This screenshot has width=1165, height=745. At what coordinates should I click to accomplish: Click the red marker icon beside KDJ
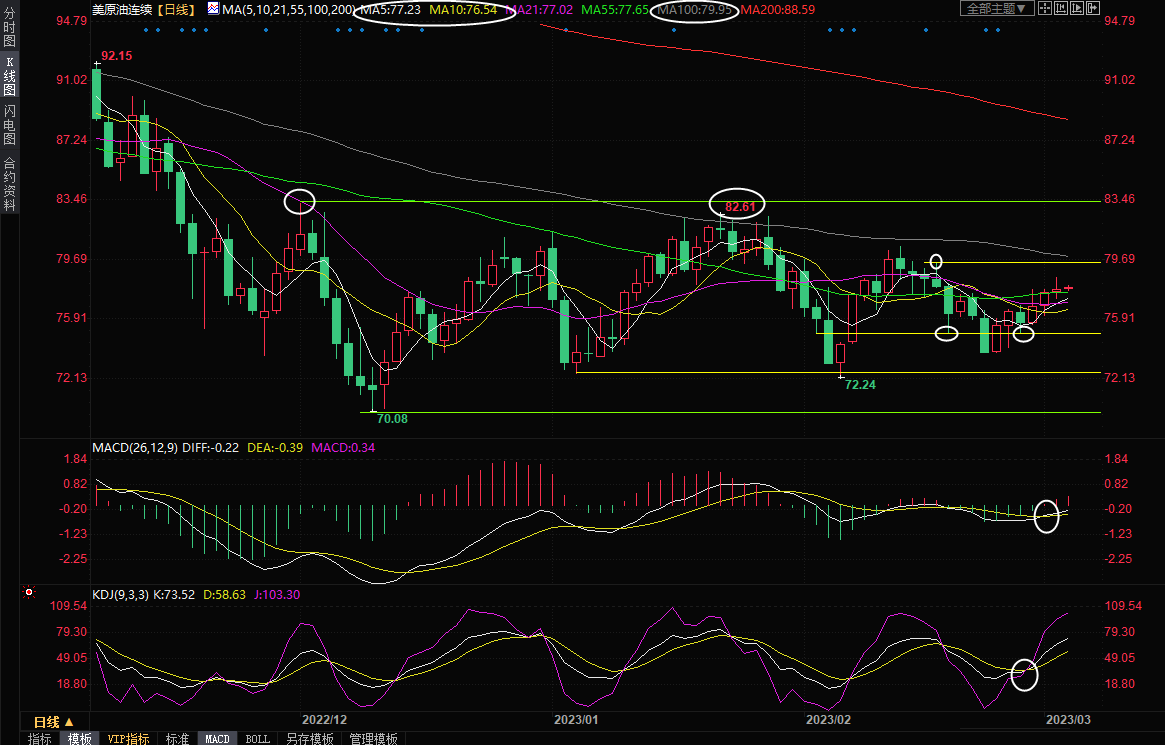(29, 594)
